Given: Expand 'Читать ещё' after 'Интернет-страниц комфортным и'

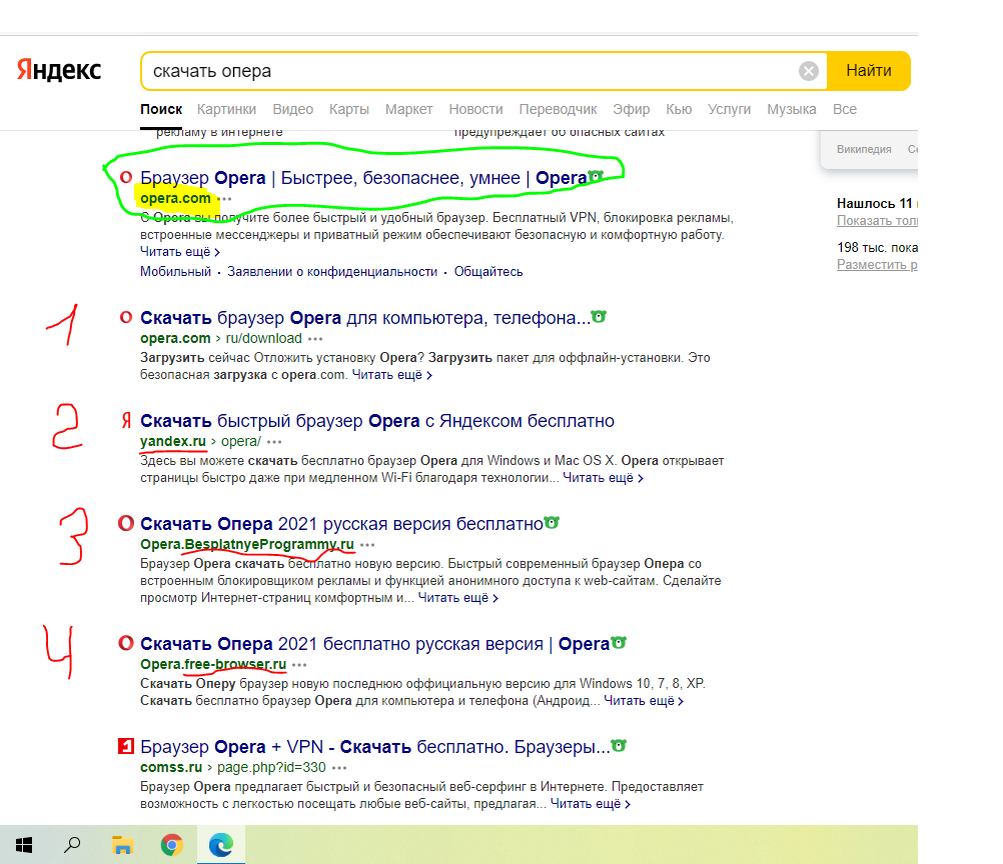Looking at the screenshot, I should (458, 598).
